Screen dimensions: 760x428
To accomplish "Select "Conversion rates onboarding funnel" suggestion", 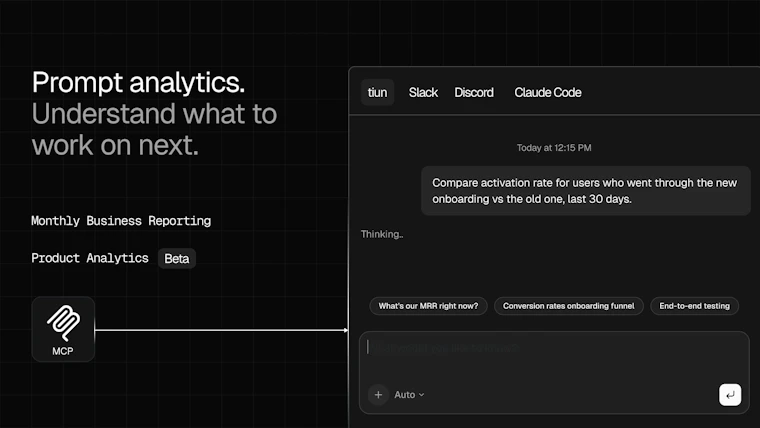I will (569, 306).
